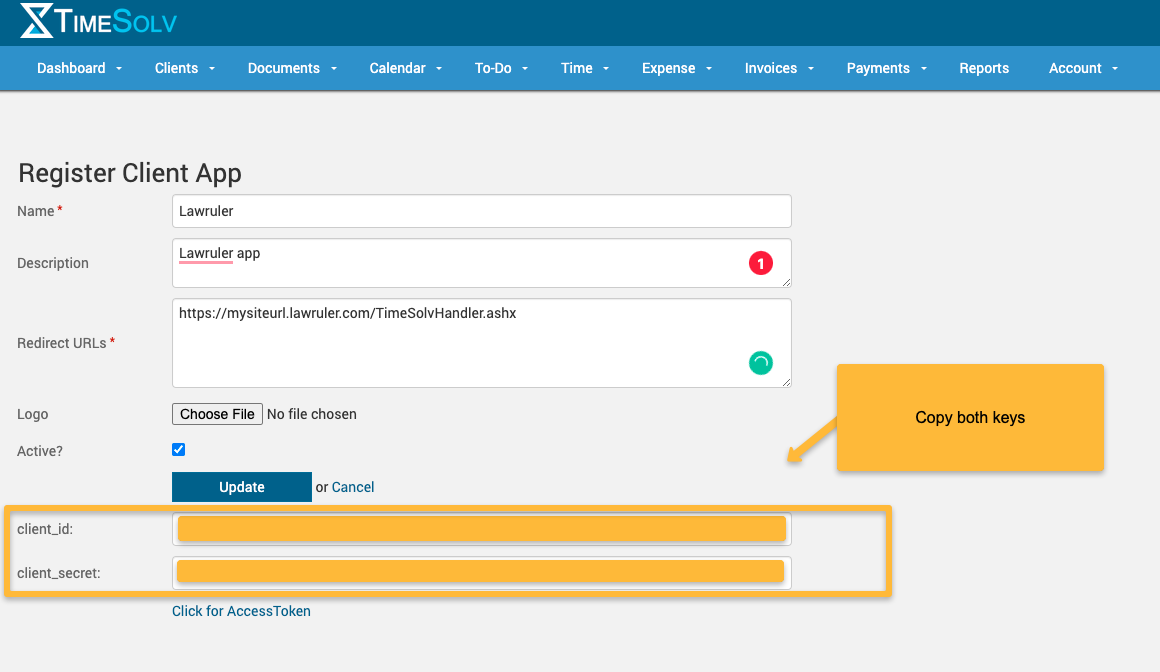Click into the Redirect URLs text area
Screen dimensions: 1160x672
pyautogui.click(x=482, y=343)
